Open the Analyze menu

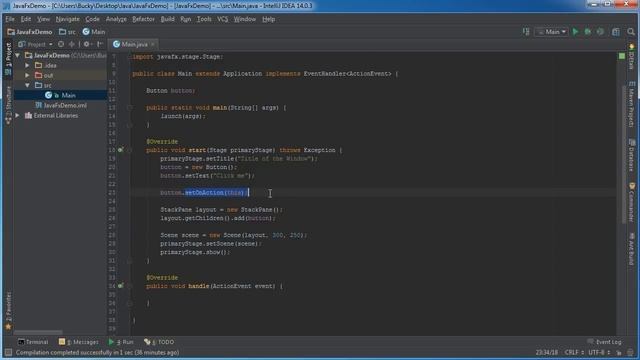click(x=116, y=19)
